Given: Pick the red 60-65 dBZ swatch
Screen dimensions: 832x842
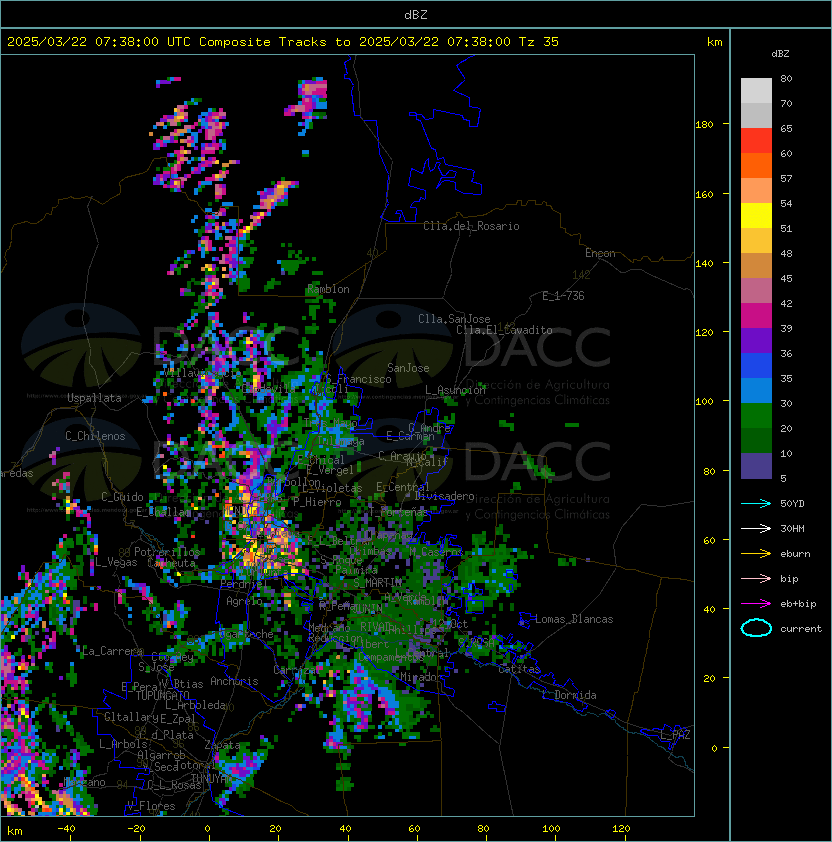Looking at the screenshot, I should [x=756, y=141].
